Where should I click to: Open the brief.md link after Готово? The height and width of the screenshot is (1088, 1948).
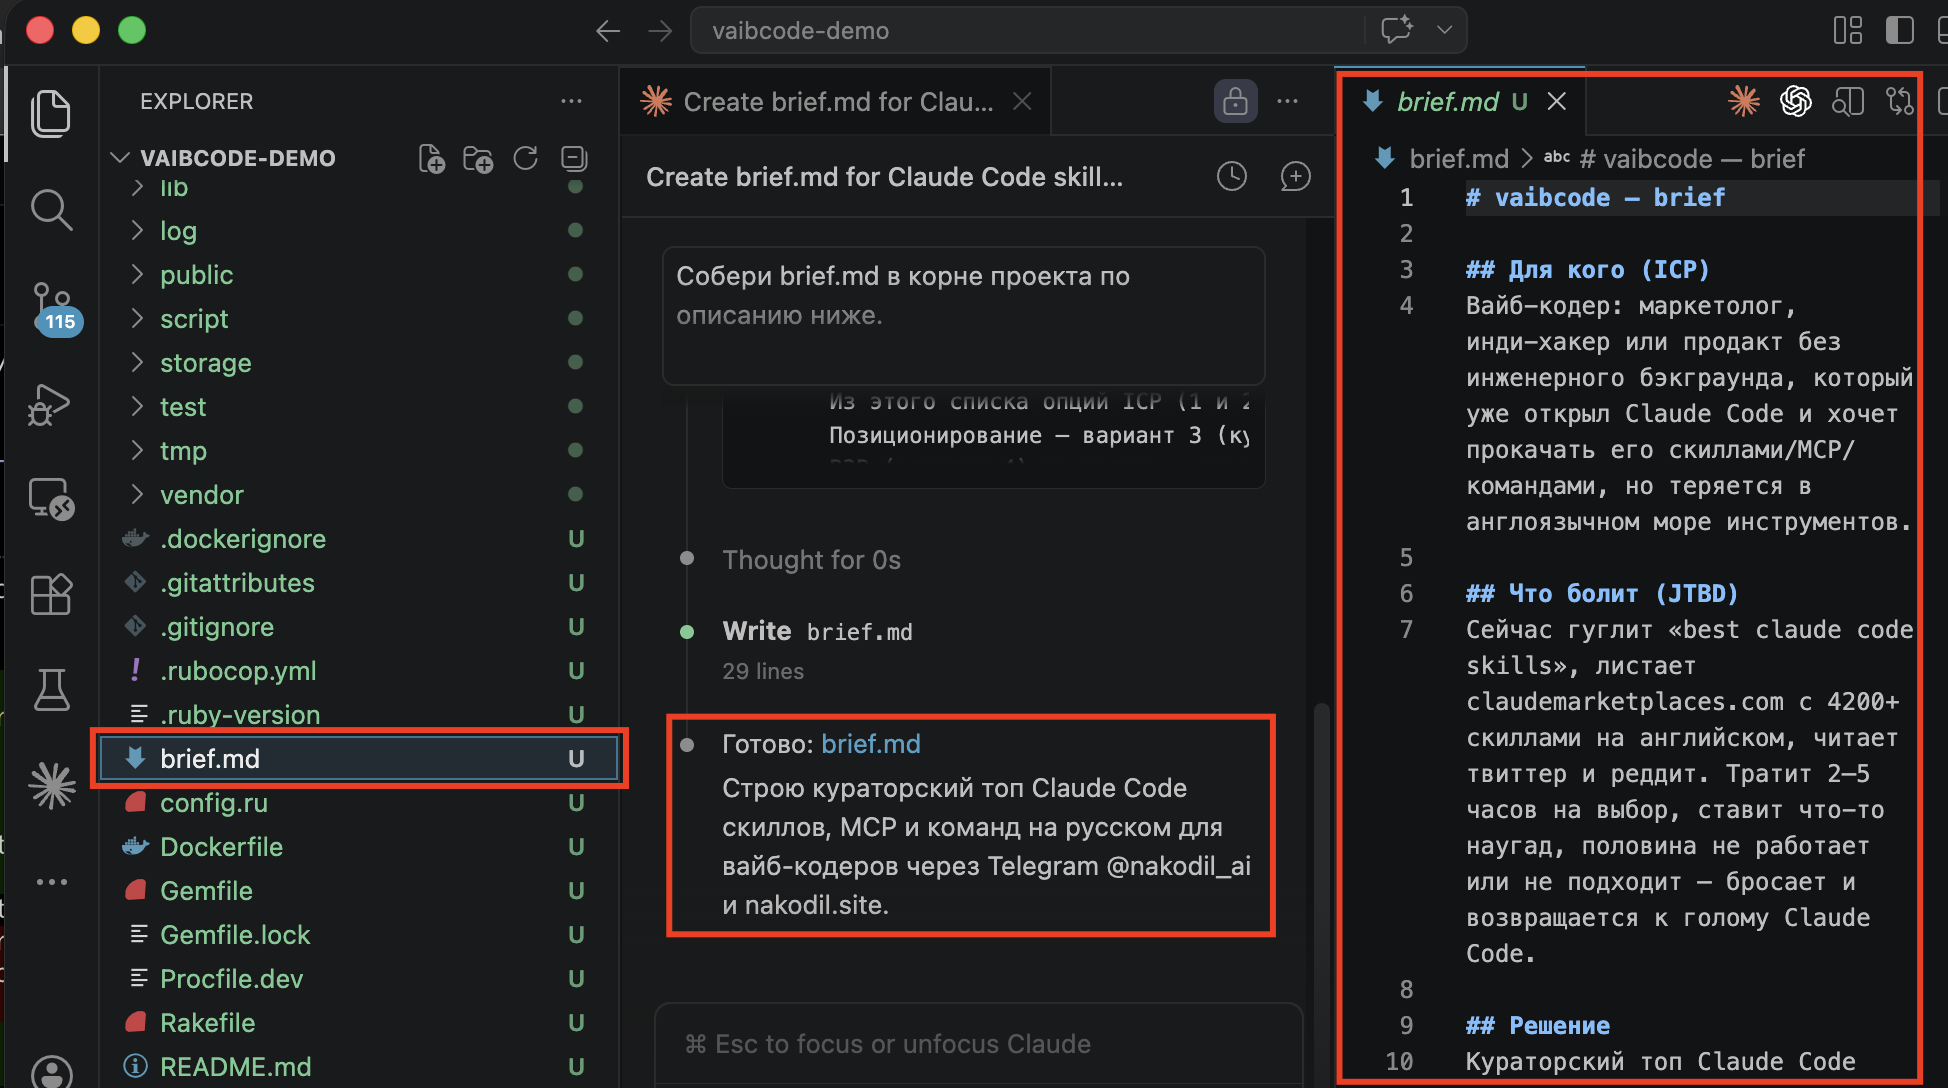pyautogui.click(x=871, y=744)
